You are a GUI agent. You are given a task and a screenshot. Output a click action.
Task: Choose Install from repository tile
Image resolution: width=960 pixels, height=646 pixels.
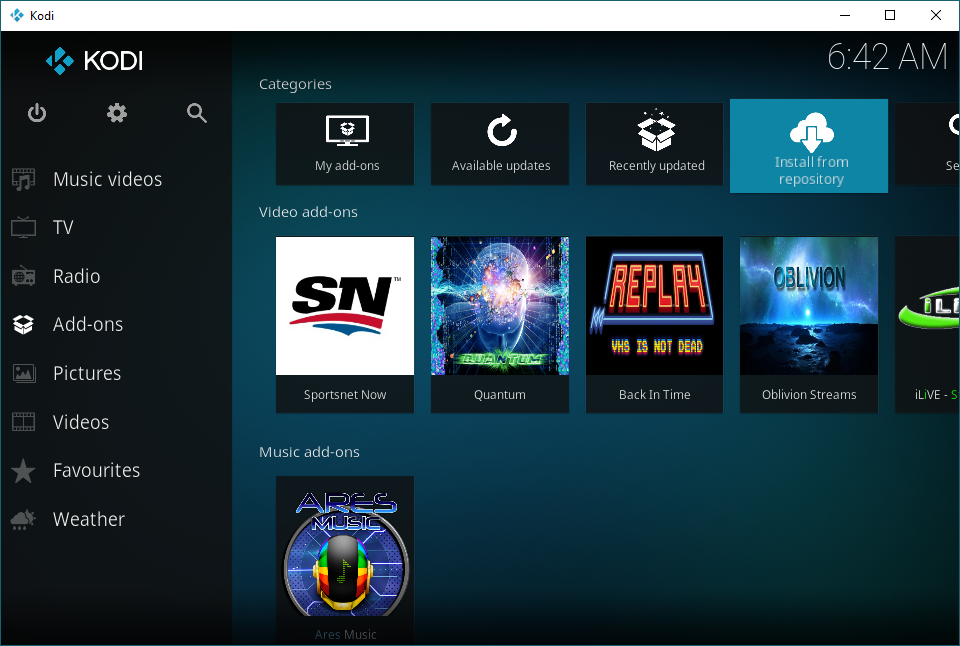point(809,146)
